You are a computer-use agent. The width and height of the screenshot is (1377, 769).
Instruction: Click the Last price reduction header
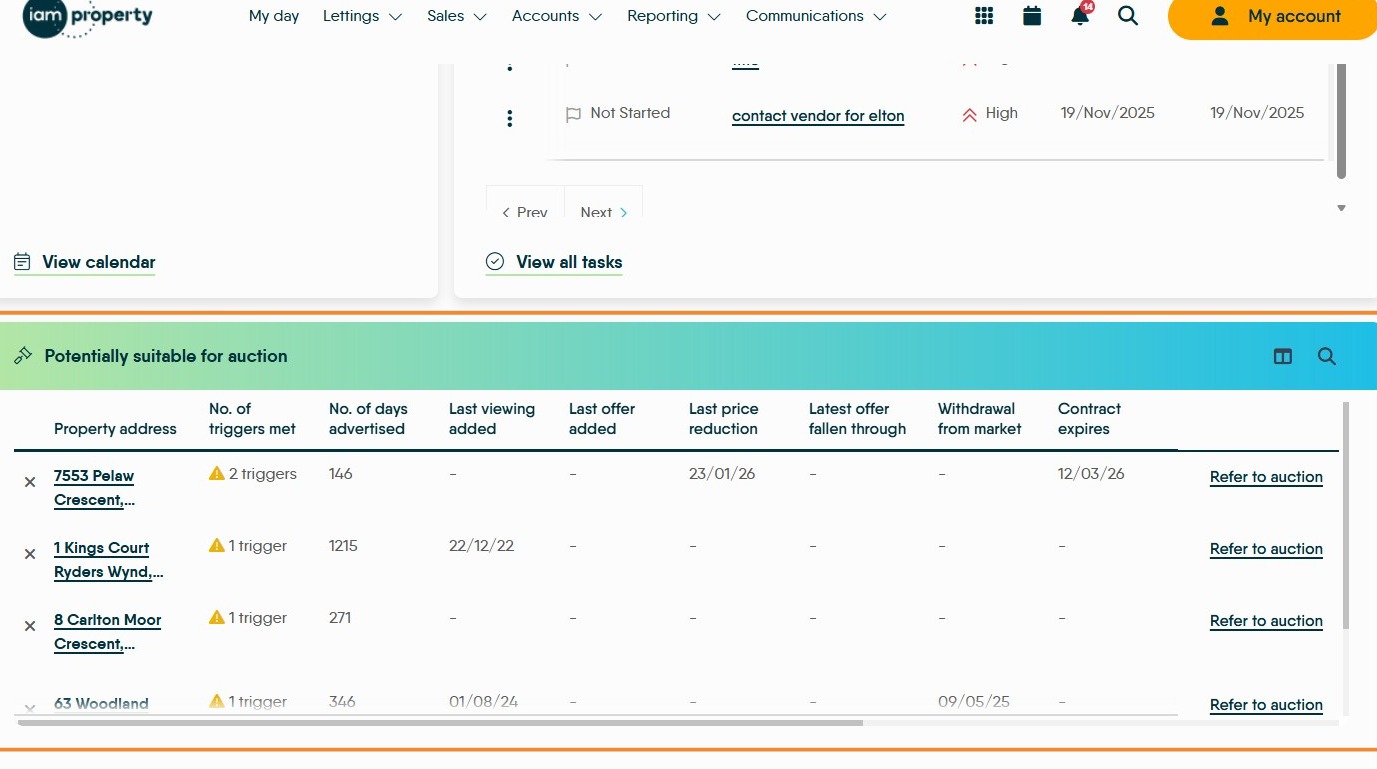[x=724, y=419]
